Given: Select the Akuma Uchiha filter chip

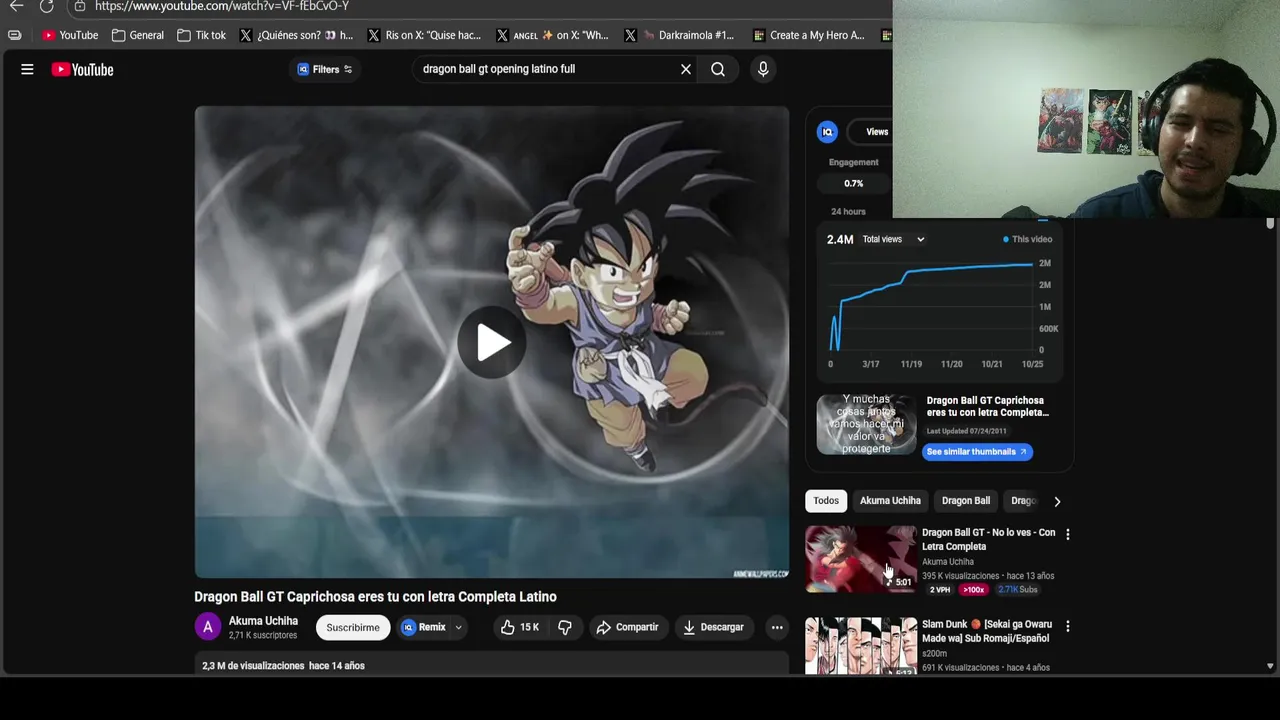Looking at the screenshot, I should pyautogui.click(x=890, y=501).
